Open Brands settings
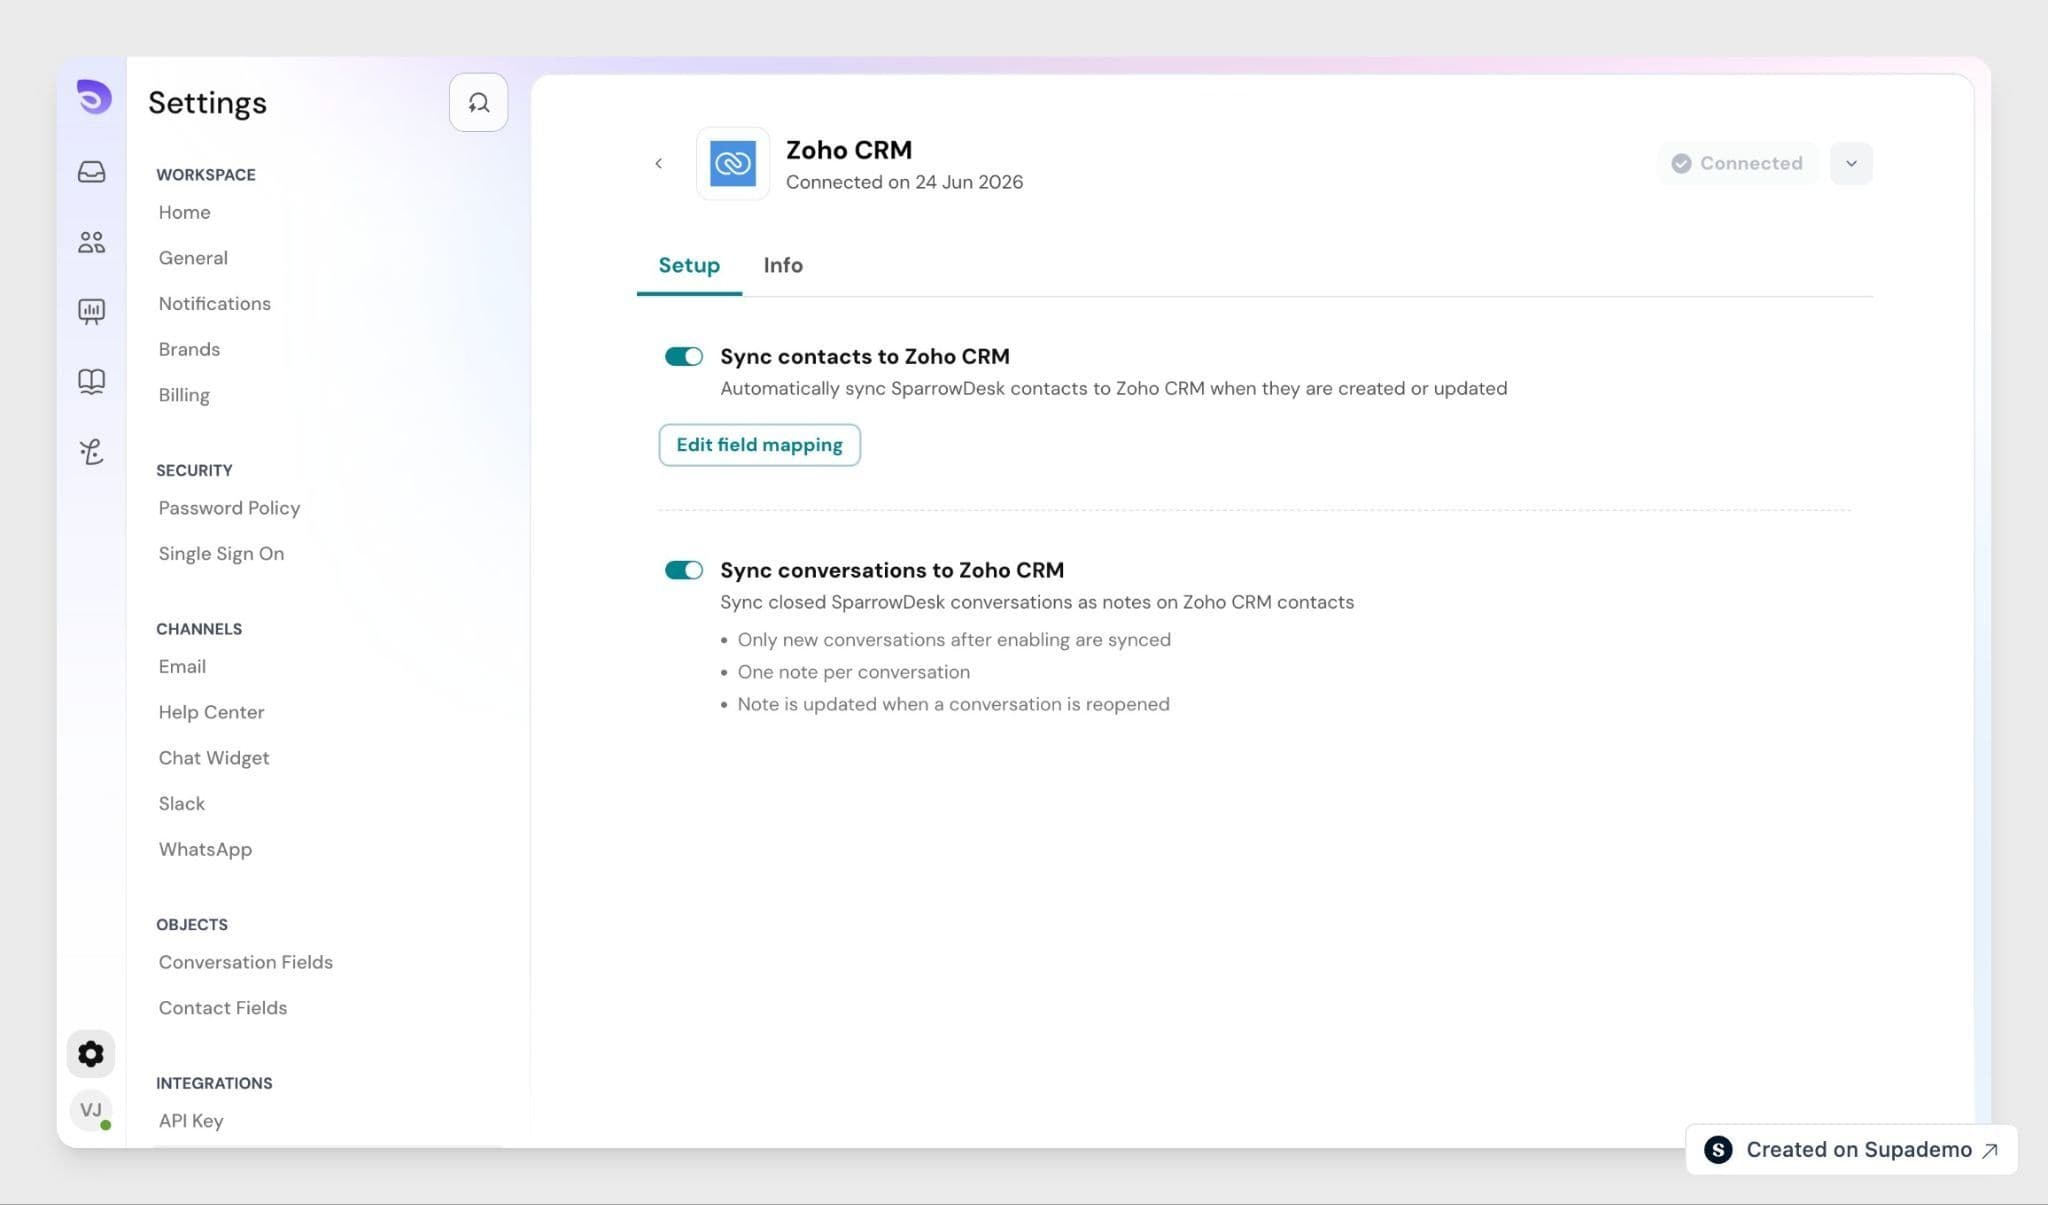 pyautogui.click(x=189, y=349)
